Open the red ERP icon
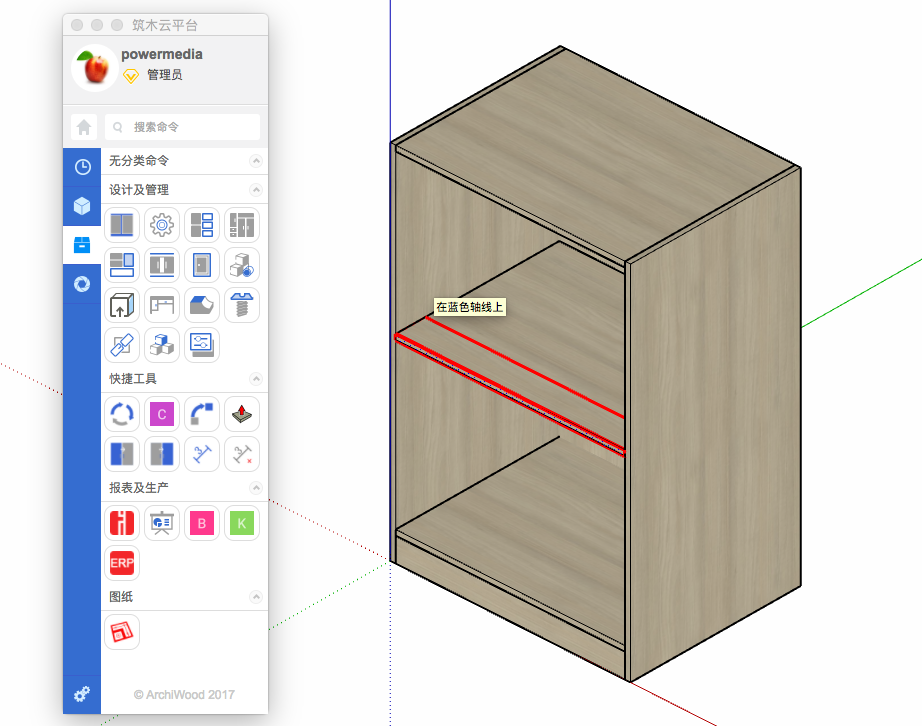The width and height of the screenshot is (922, 726). tap(122, 563)
